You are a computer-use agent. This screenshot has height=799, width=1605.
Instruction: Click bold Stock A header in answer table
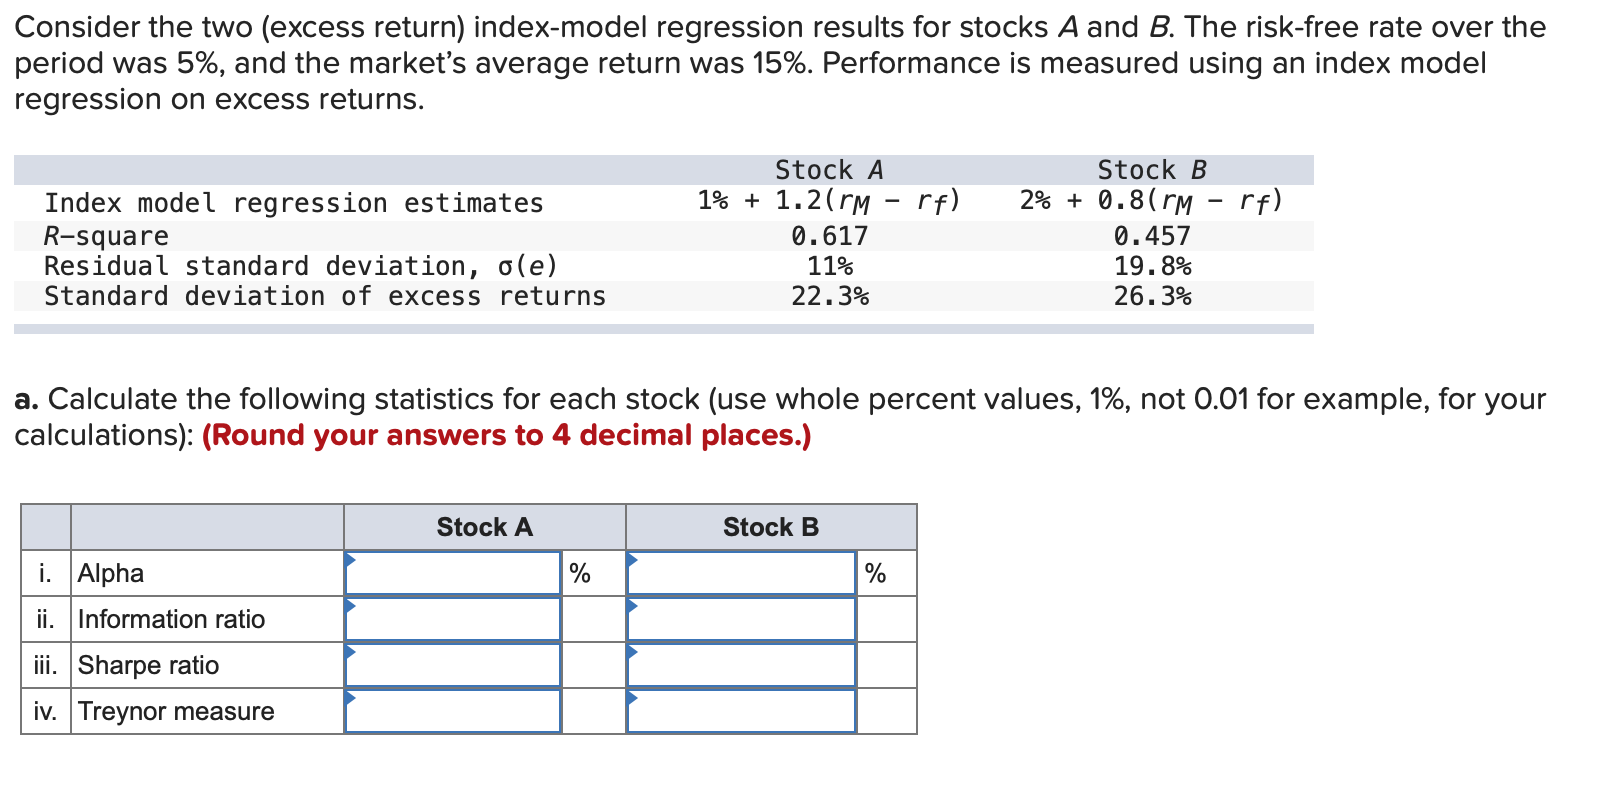484,527
